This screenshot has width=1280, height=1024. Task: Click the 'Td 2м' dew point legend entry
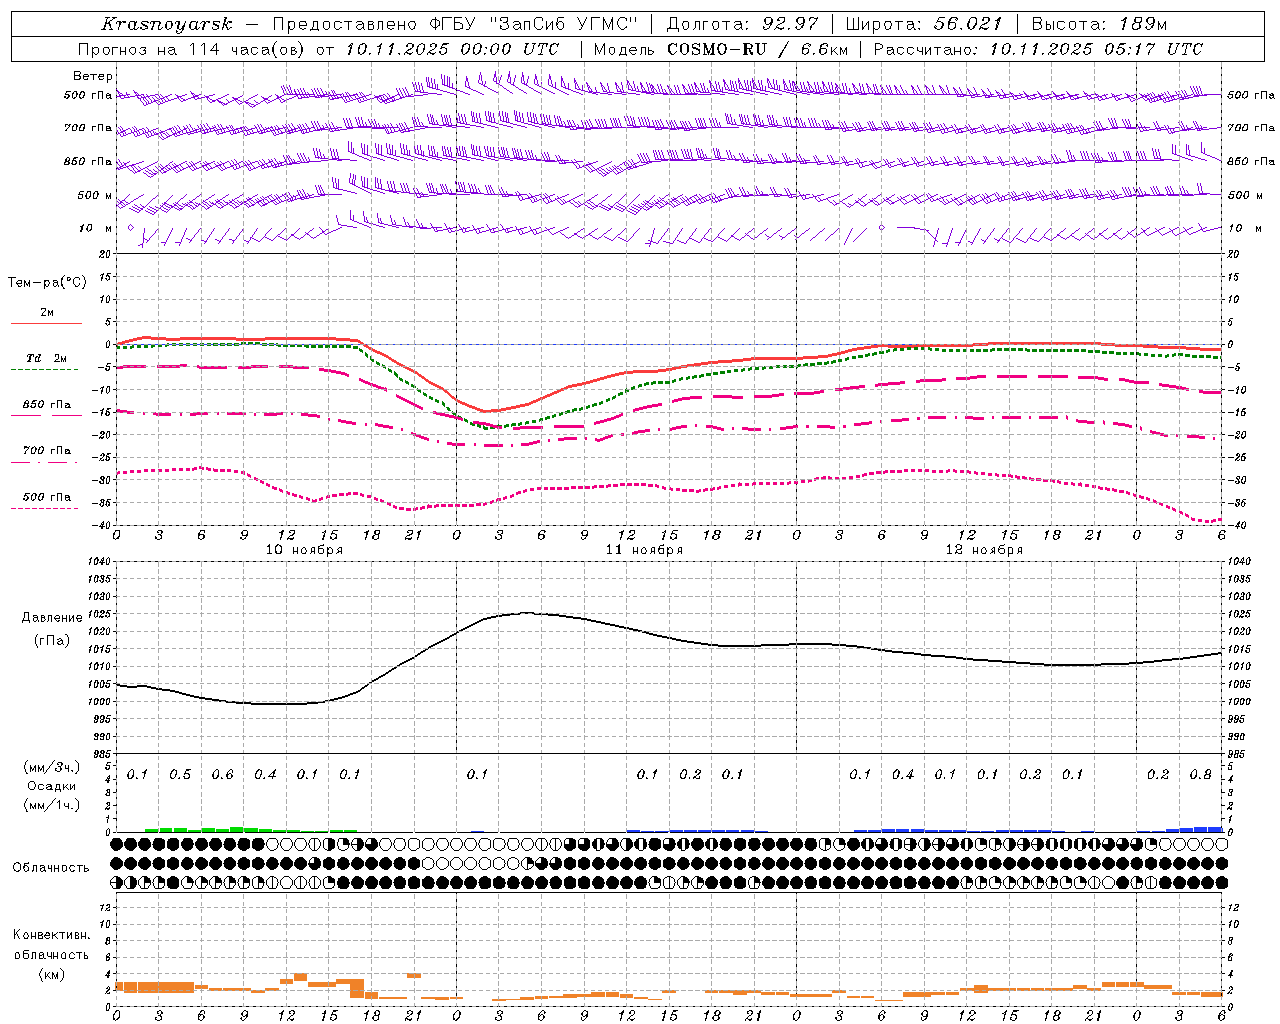(x=46, y=358)
